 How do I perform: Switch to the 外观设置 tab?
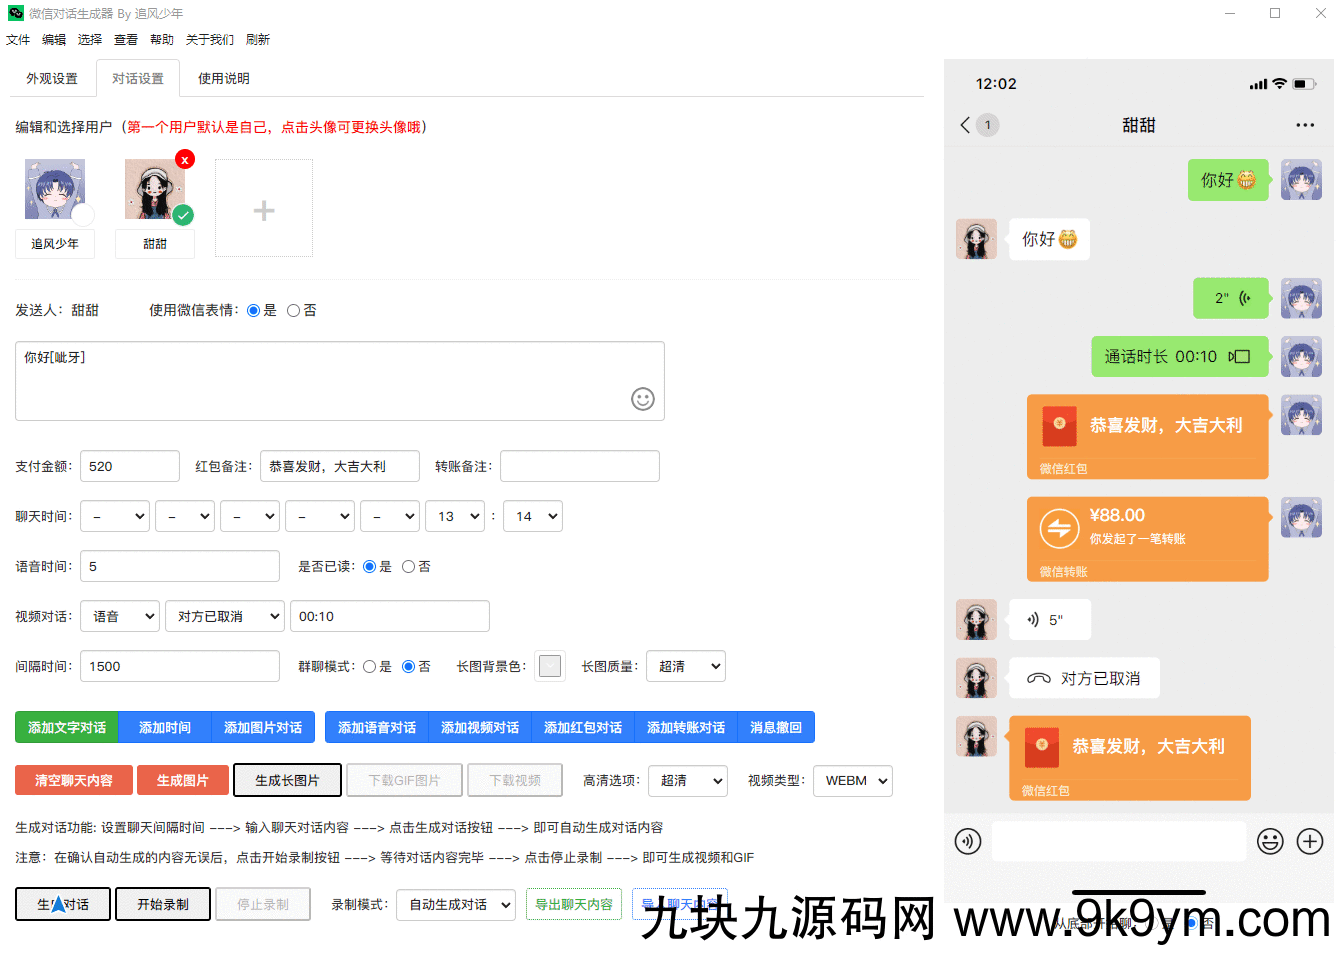tap(52, 79)
